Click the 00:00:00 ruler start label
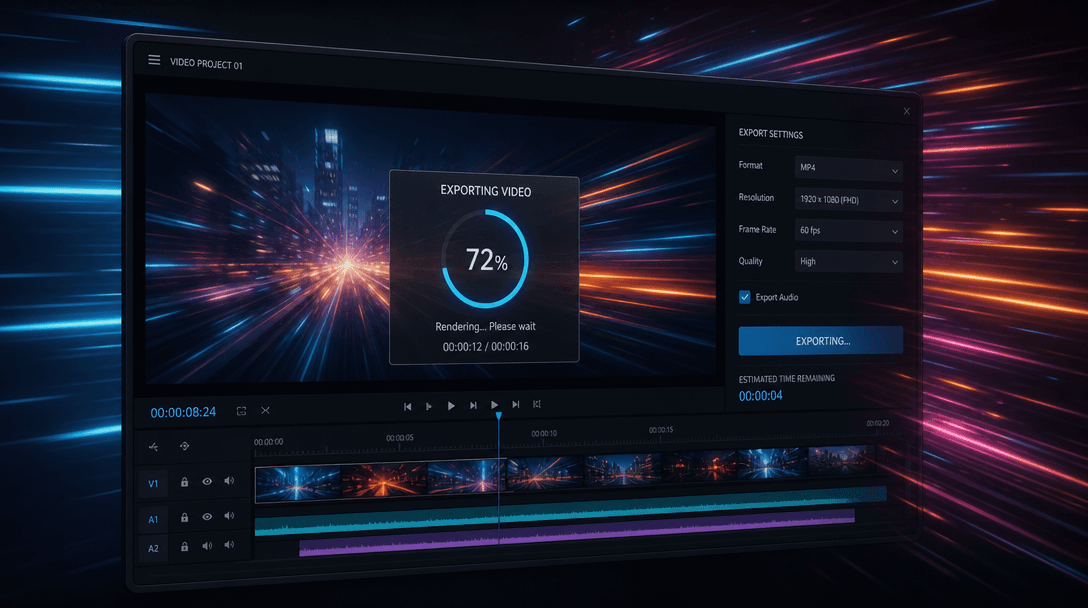This screenshot has height=608, width=1088. pyautogui.click(x=269, y=441)
